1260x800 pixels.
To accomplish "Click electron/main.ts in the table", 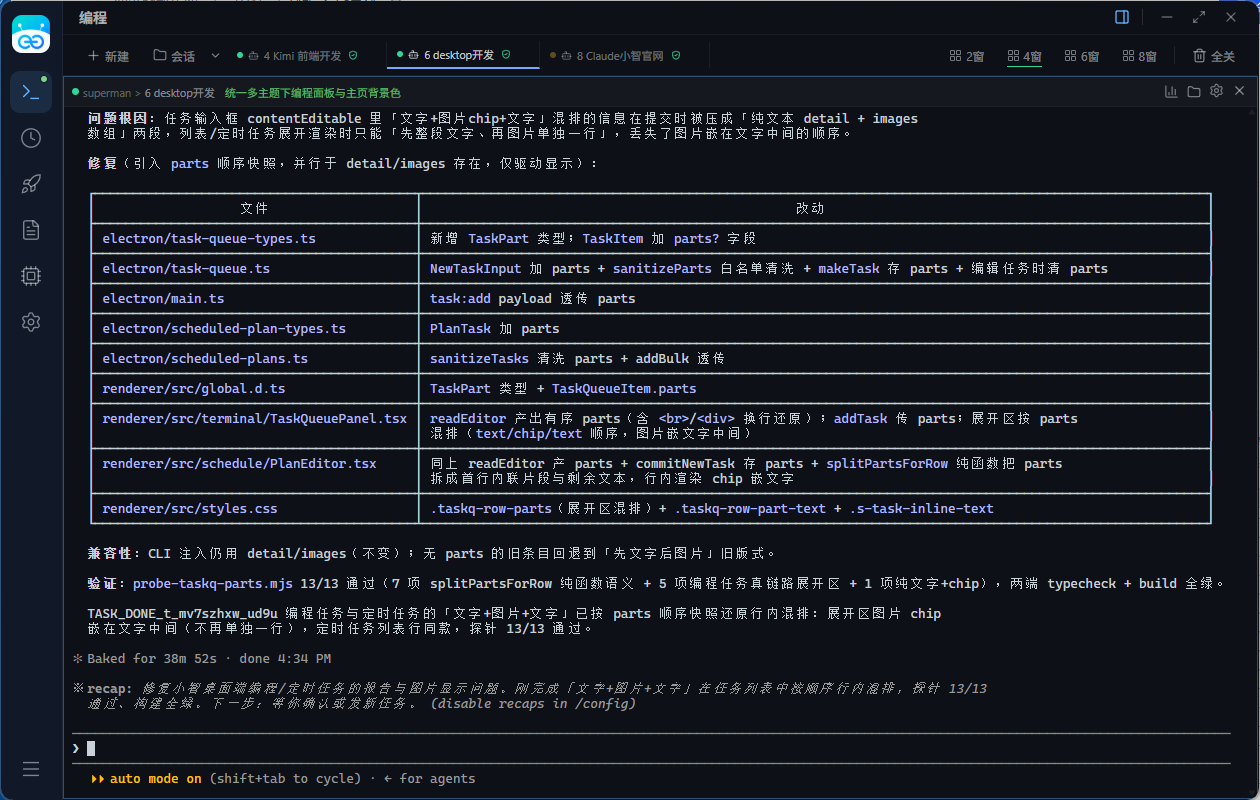I will (x=163, y=299).
